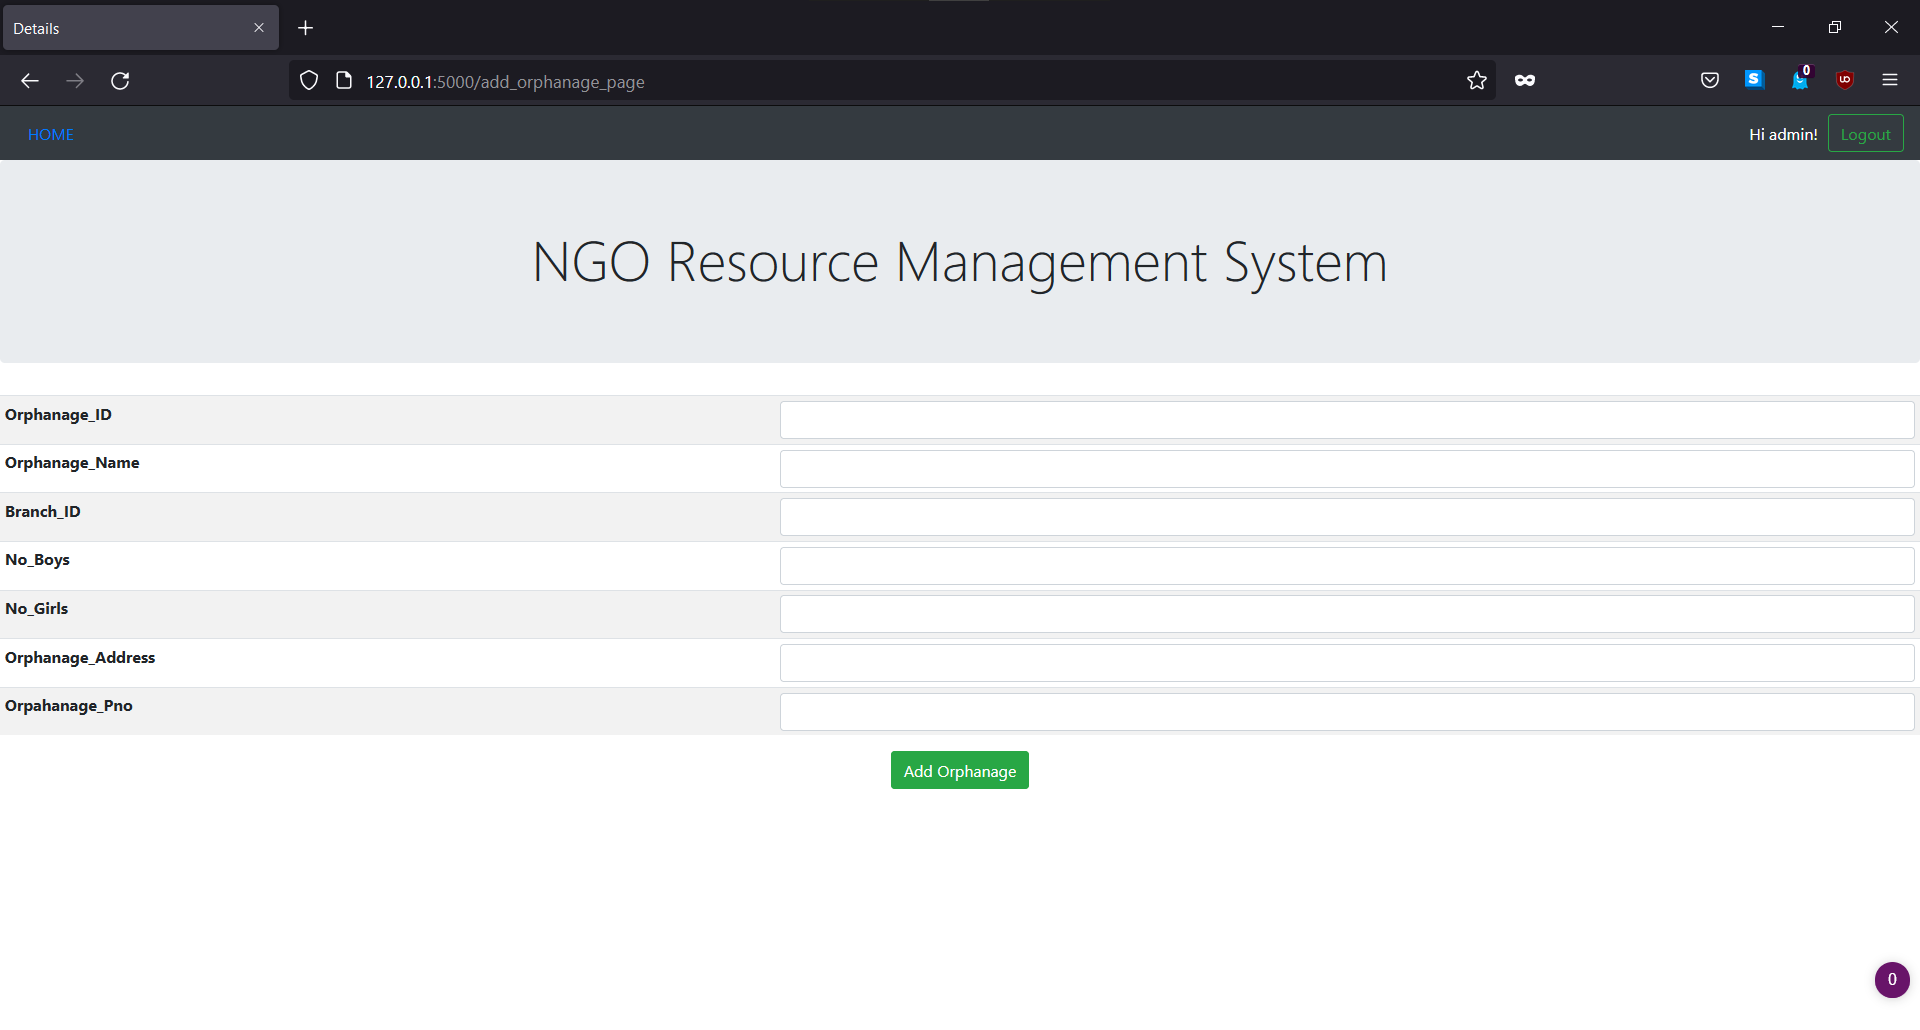Click the Add Orphanage button
1920x1030 pixels.
[959, 770]
